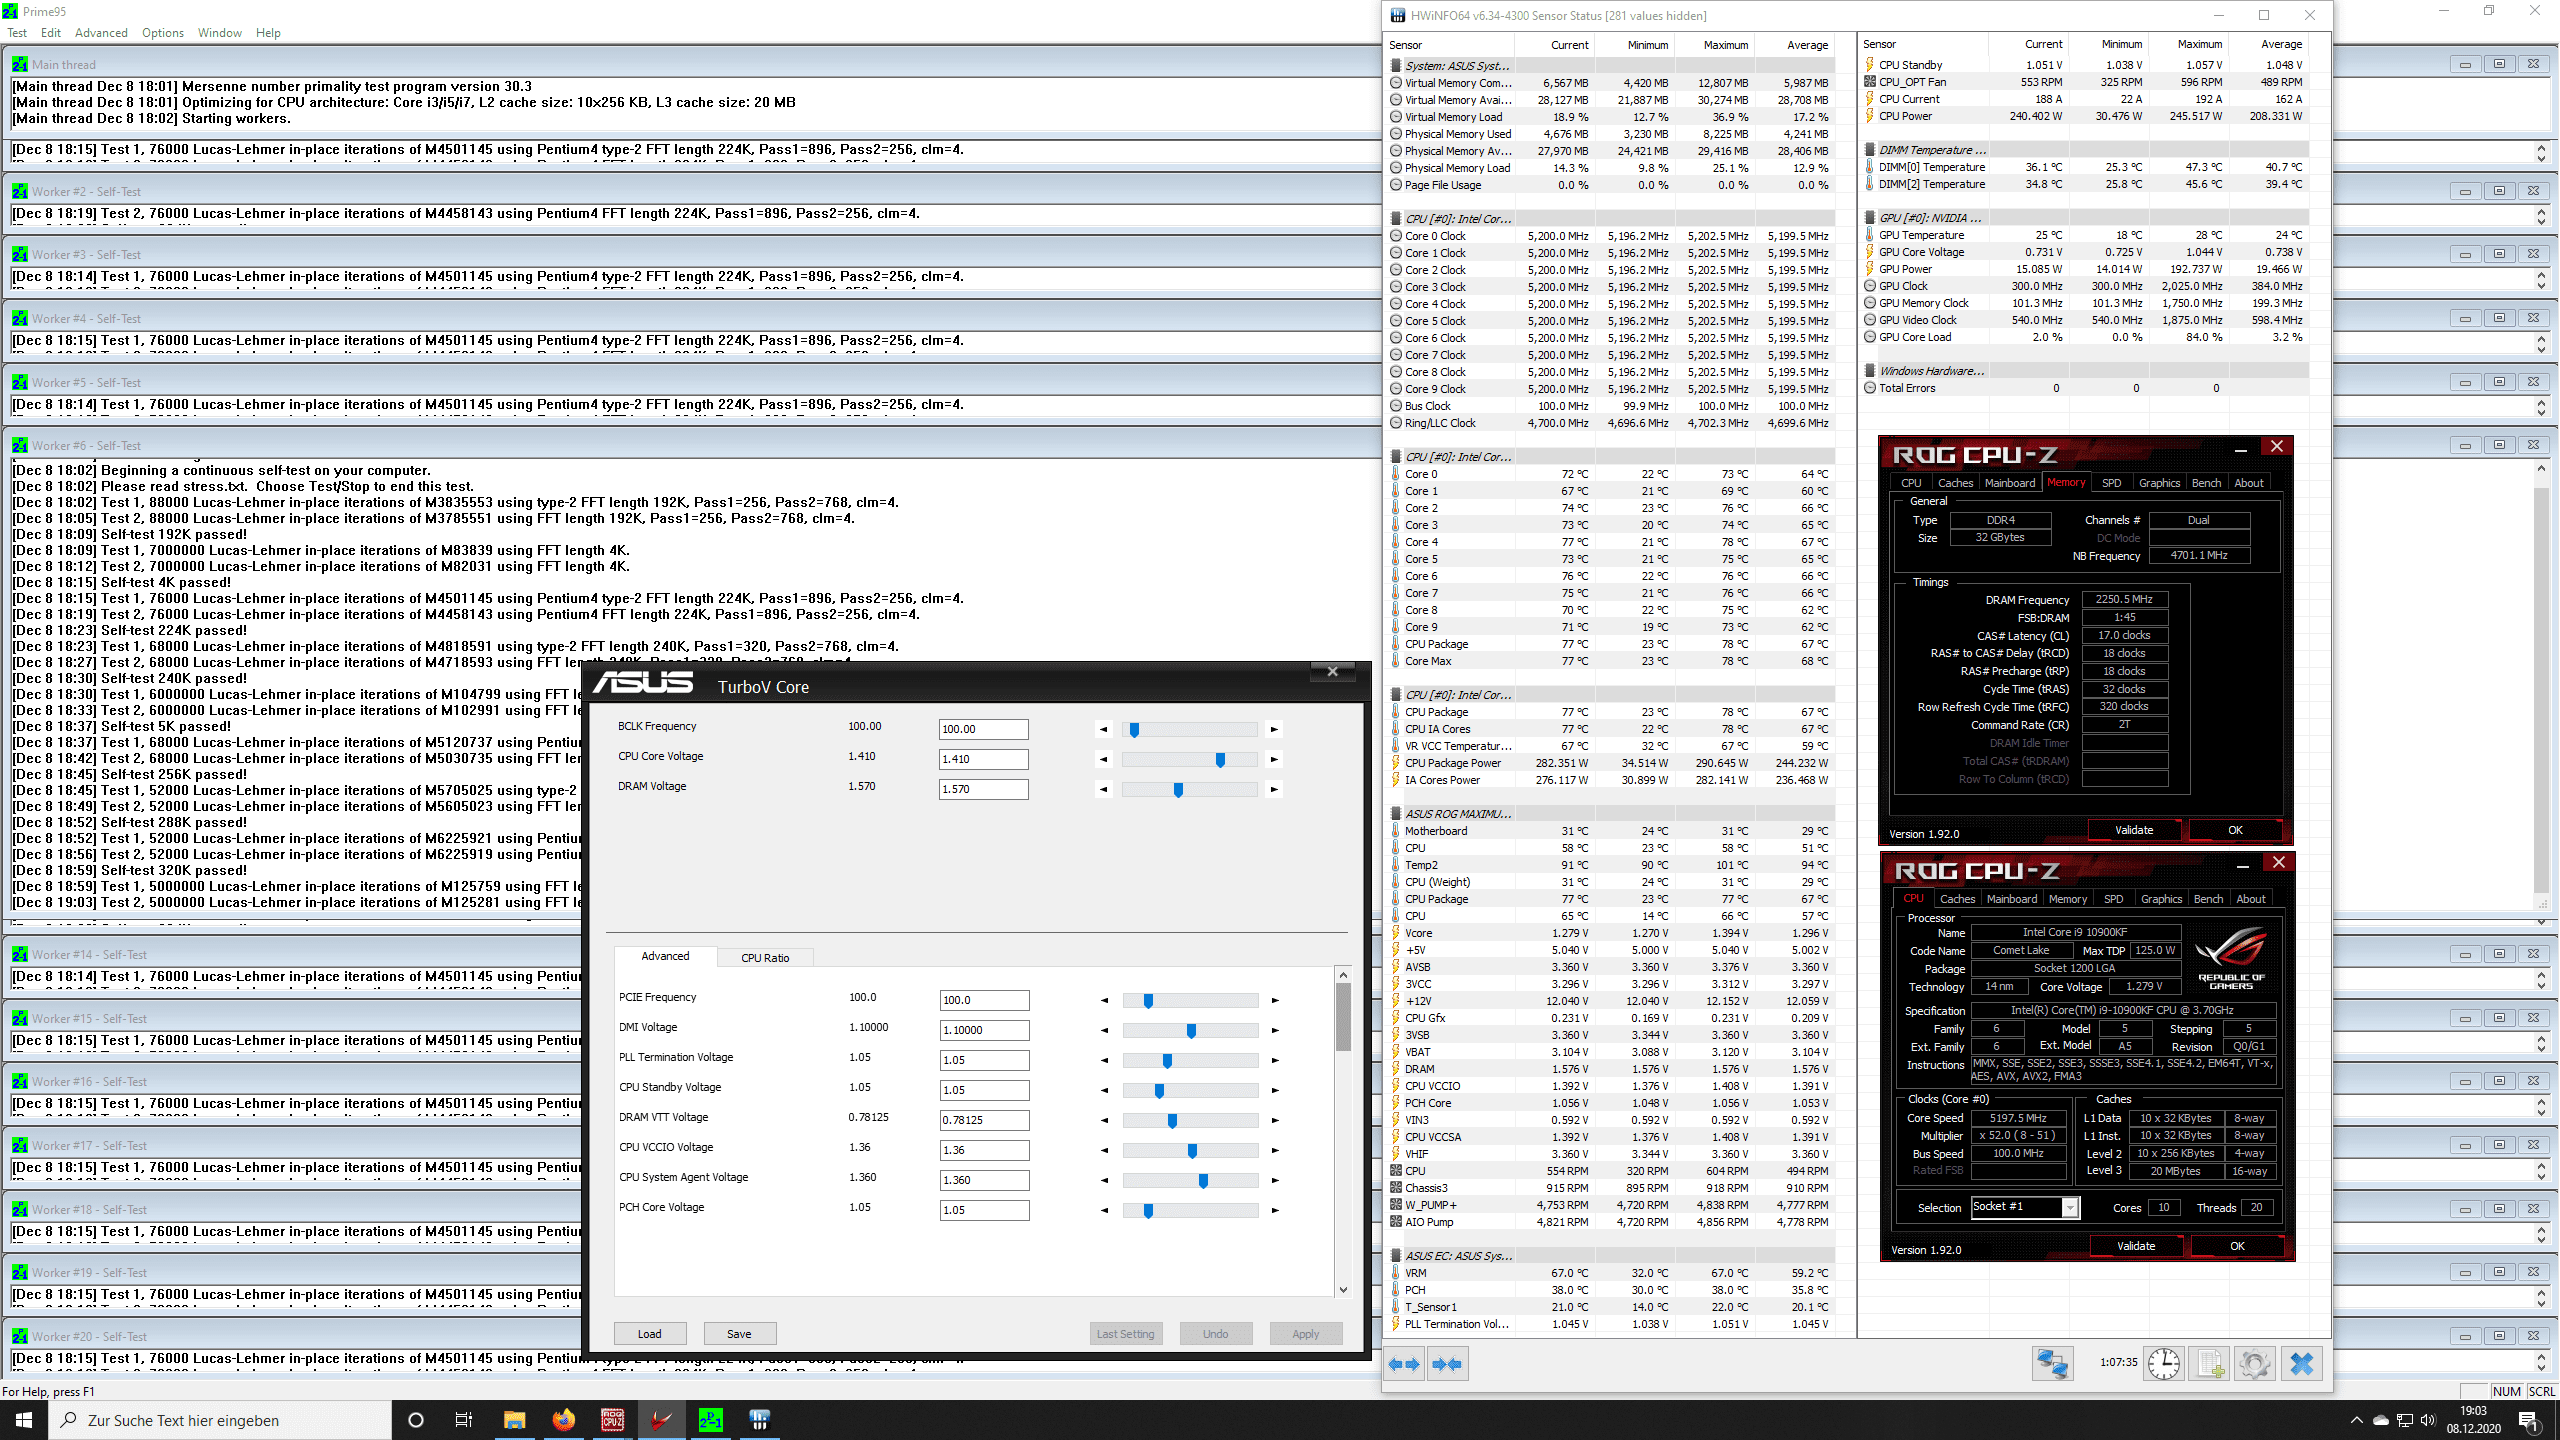Open Prime95 Advanced menu

(101, 33)
